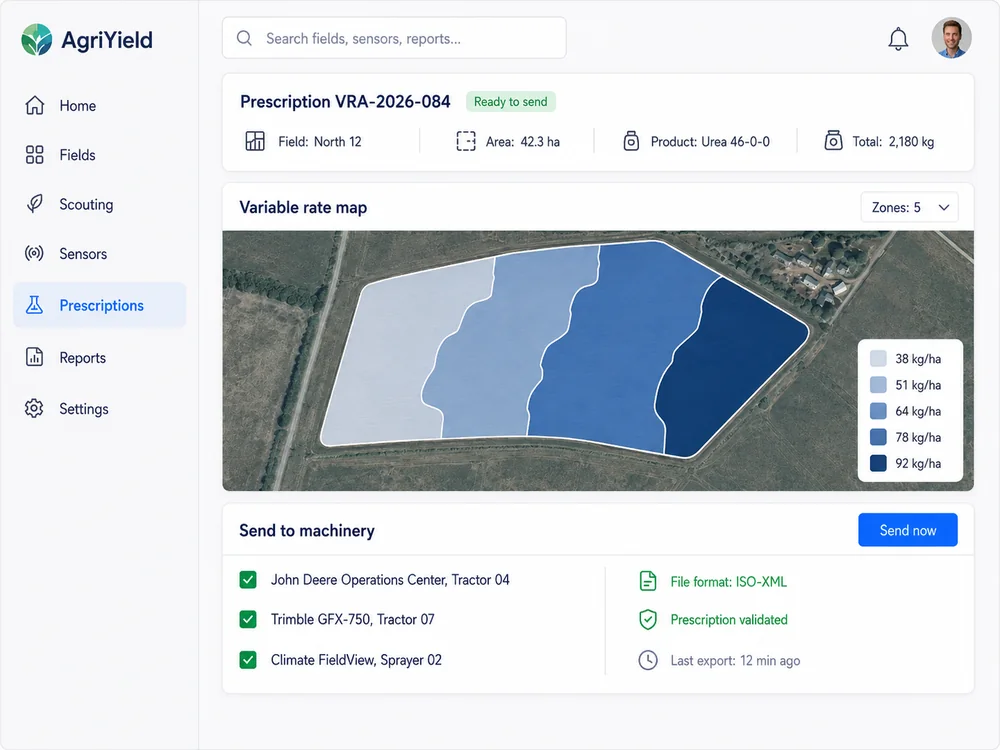Click the Settings gear icon
The width and height of the screenshot is (1000, 750).
[x=34, y=408]
